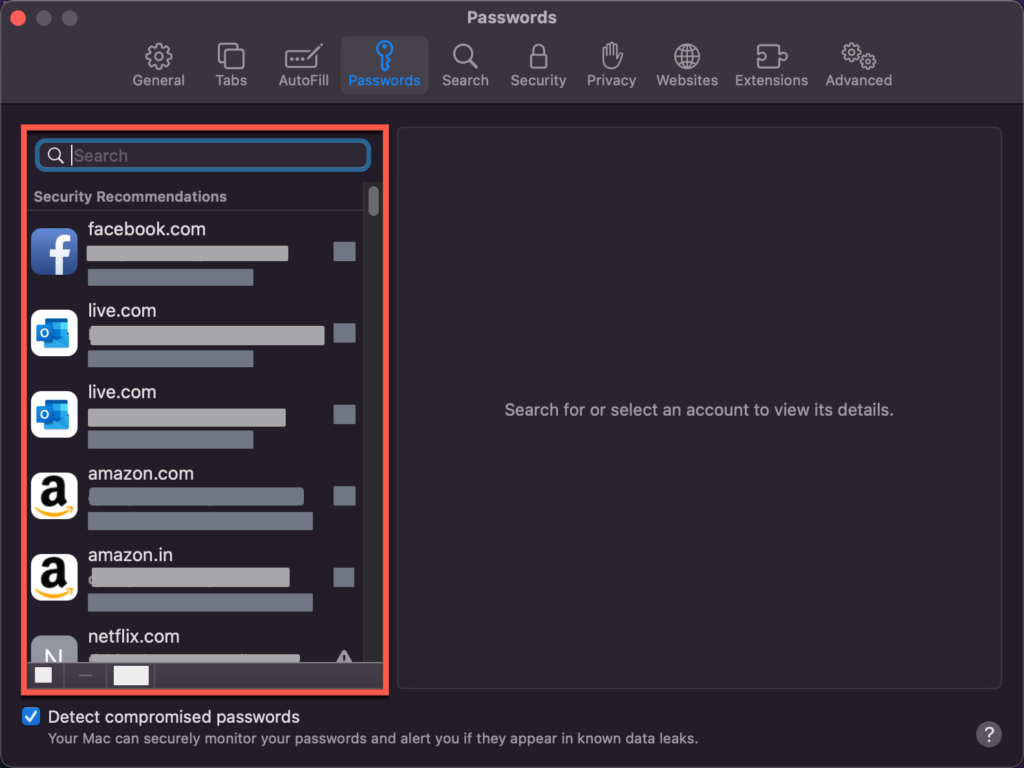Screen dimensions: 1024x768
Task: Click the Facebook logo icon
Action: pos(54,251)
